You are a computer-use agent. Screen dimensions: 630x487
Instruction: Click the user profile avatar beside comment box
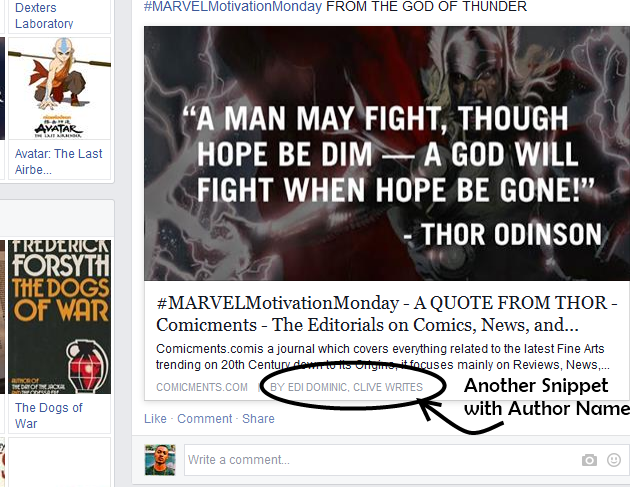click(160, 460)
